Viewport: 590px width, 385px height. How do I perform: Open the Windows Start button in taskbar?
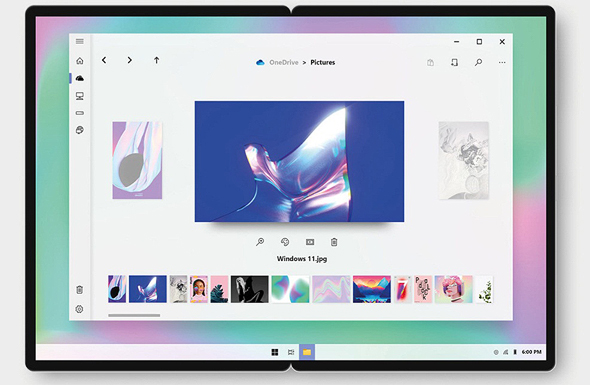pyautogui.click(x=275, y=352)
